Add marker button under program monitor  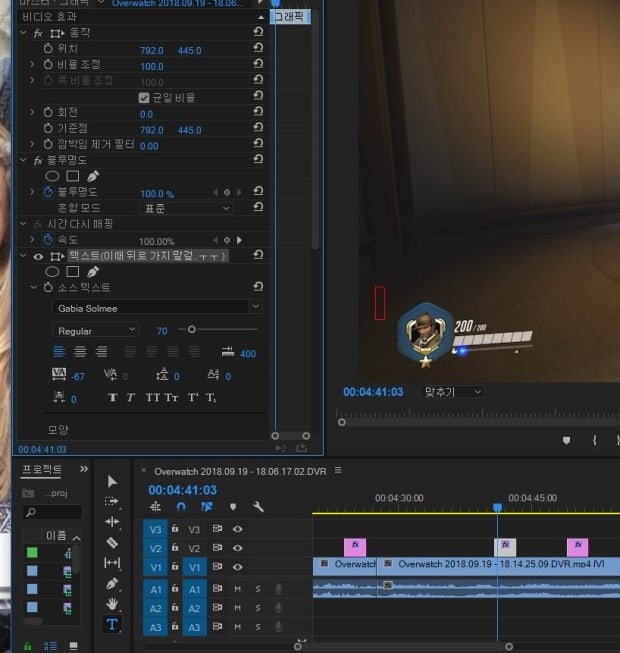pos(566,440)
